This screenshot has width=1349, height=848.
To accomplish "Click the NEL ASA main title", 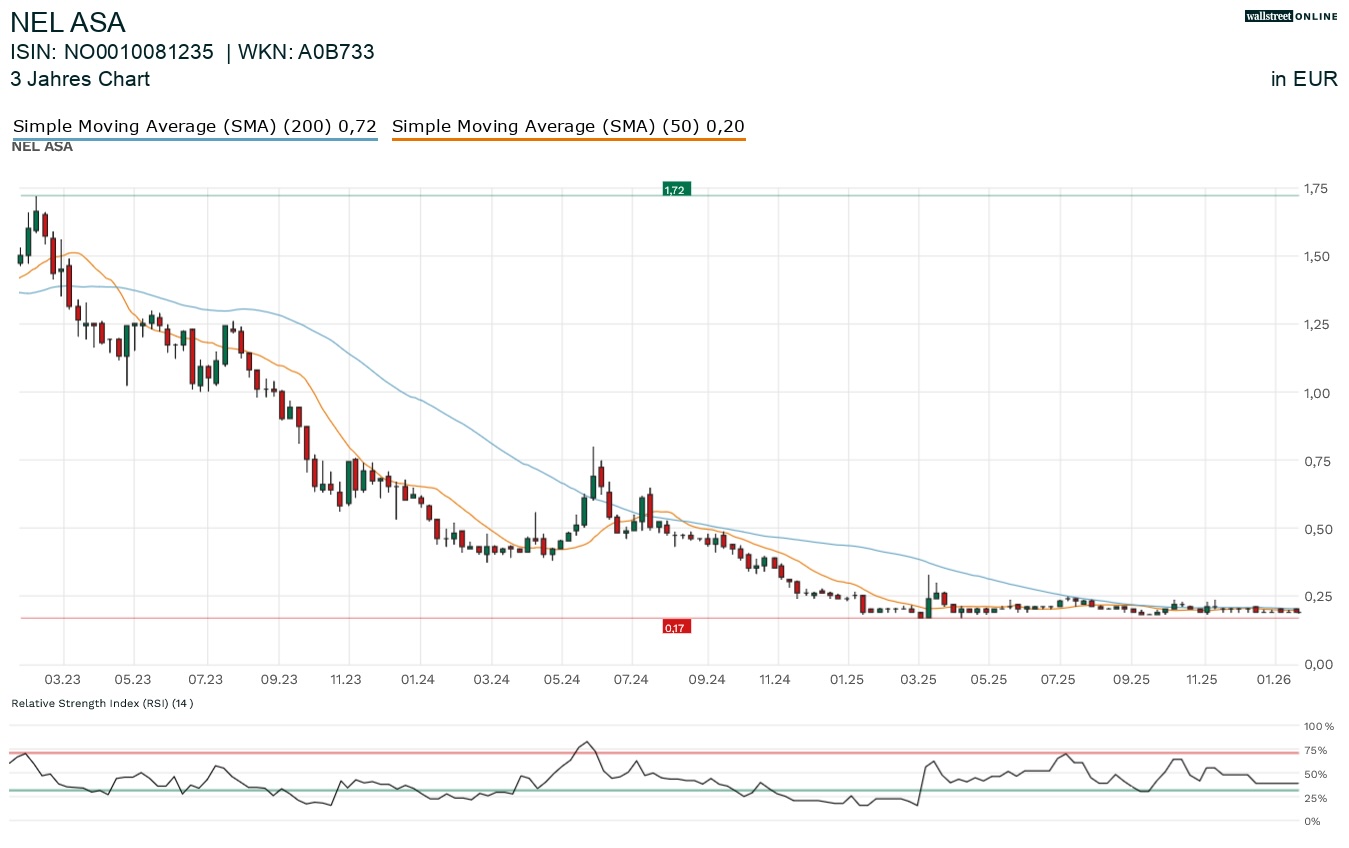I will 68,22.
